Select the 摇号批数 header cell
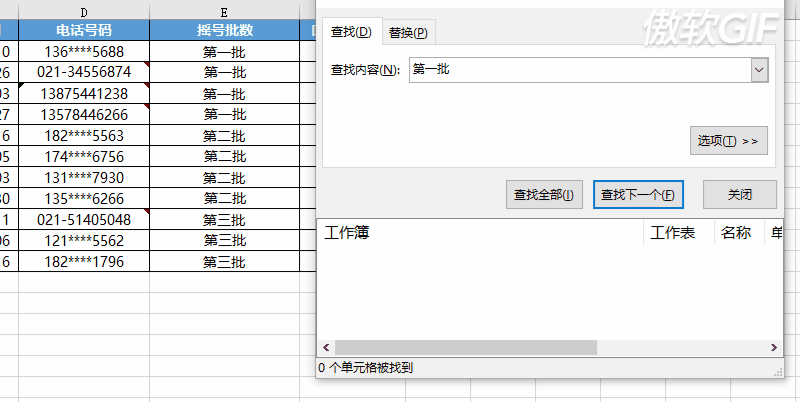Image resolution: width=800 pixels, height=402 pixels. click(224, 30)
